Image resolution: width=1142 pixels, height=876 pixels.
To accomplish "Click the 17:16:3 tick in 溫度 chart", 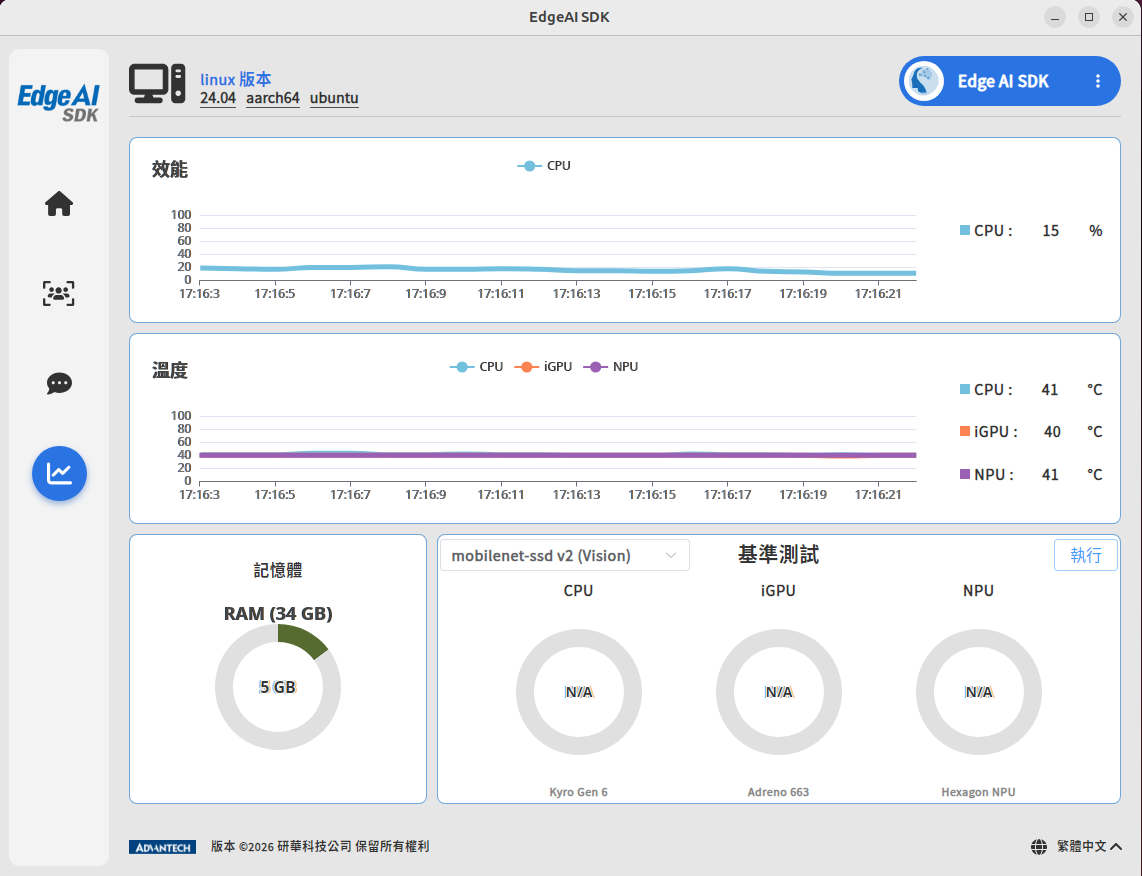I will click(x=200, y=494).
